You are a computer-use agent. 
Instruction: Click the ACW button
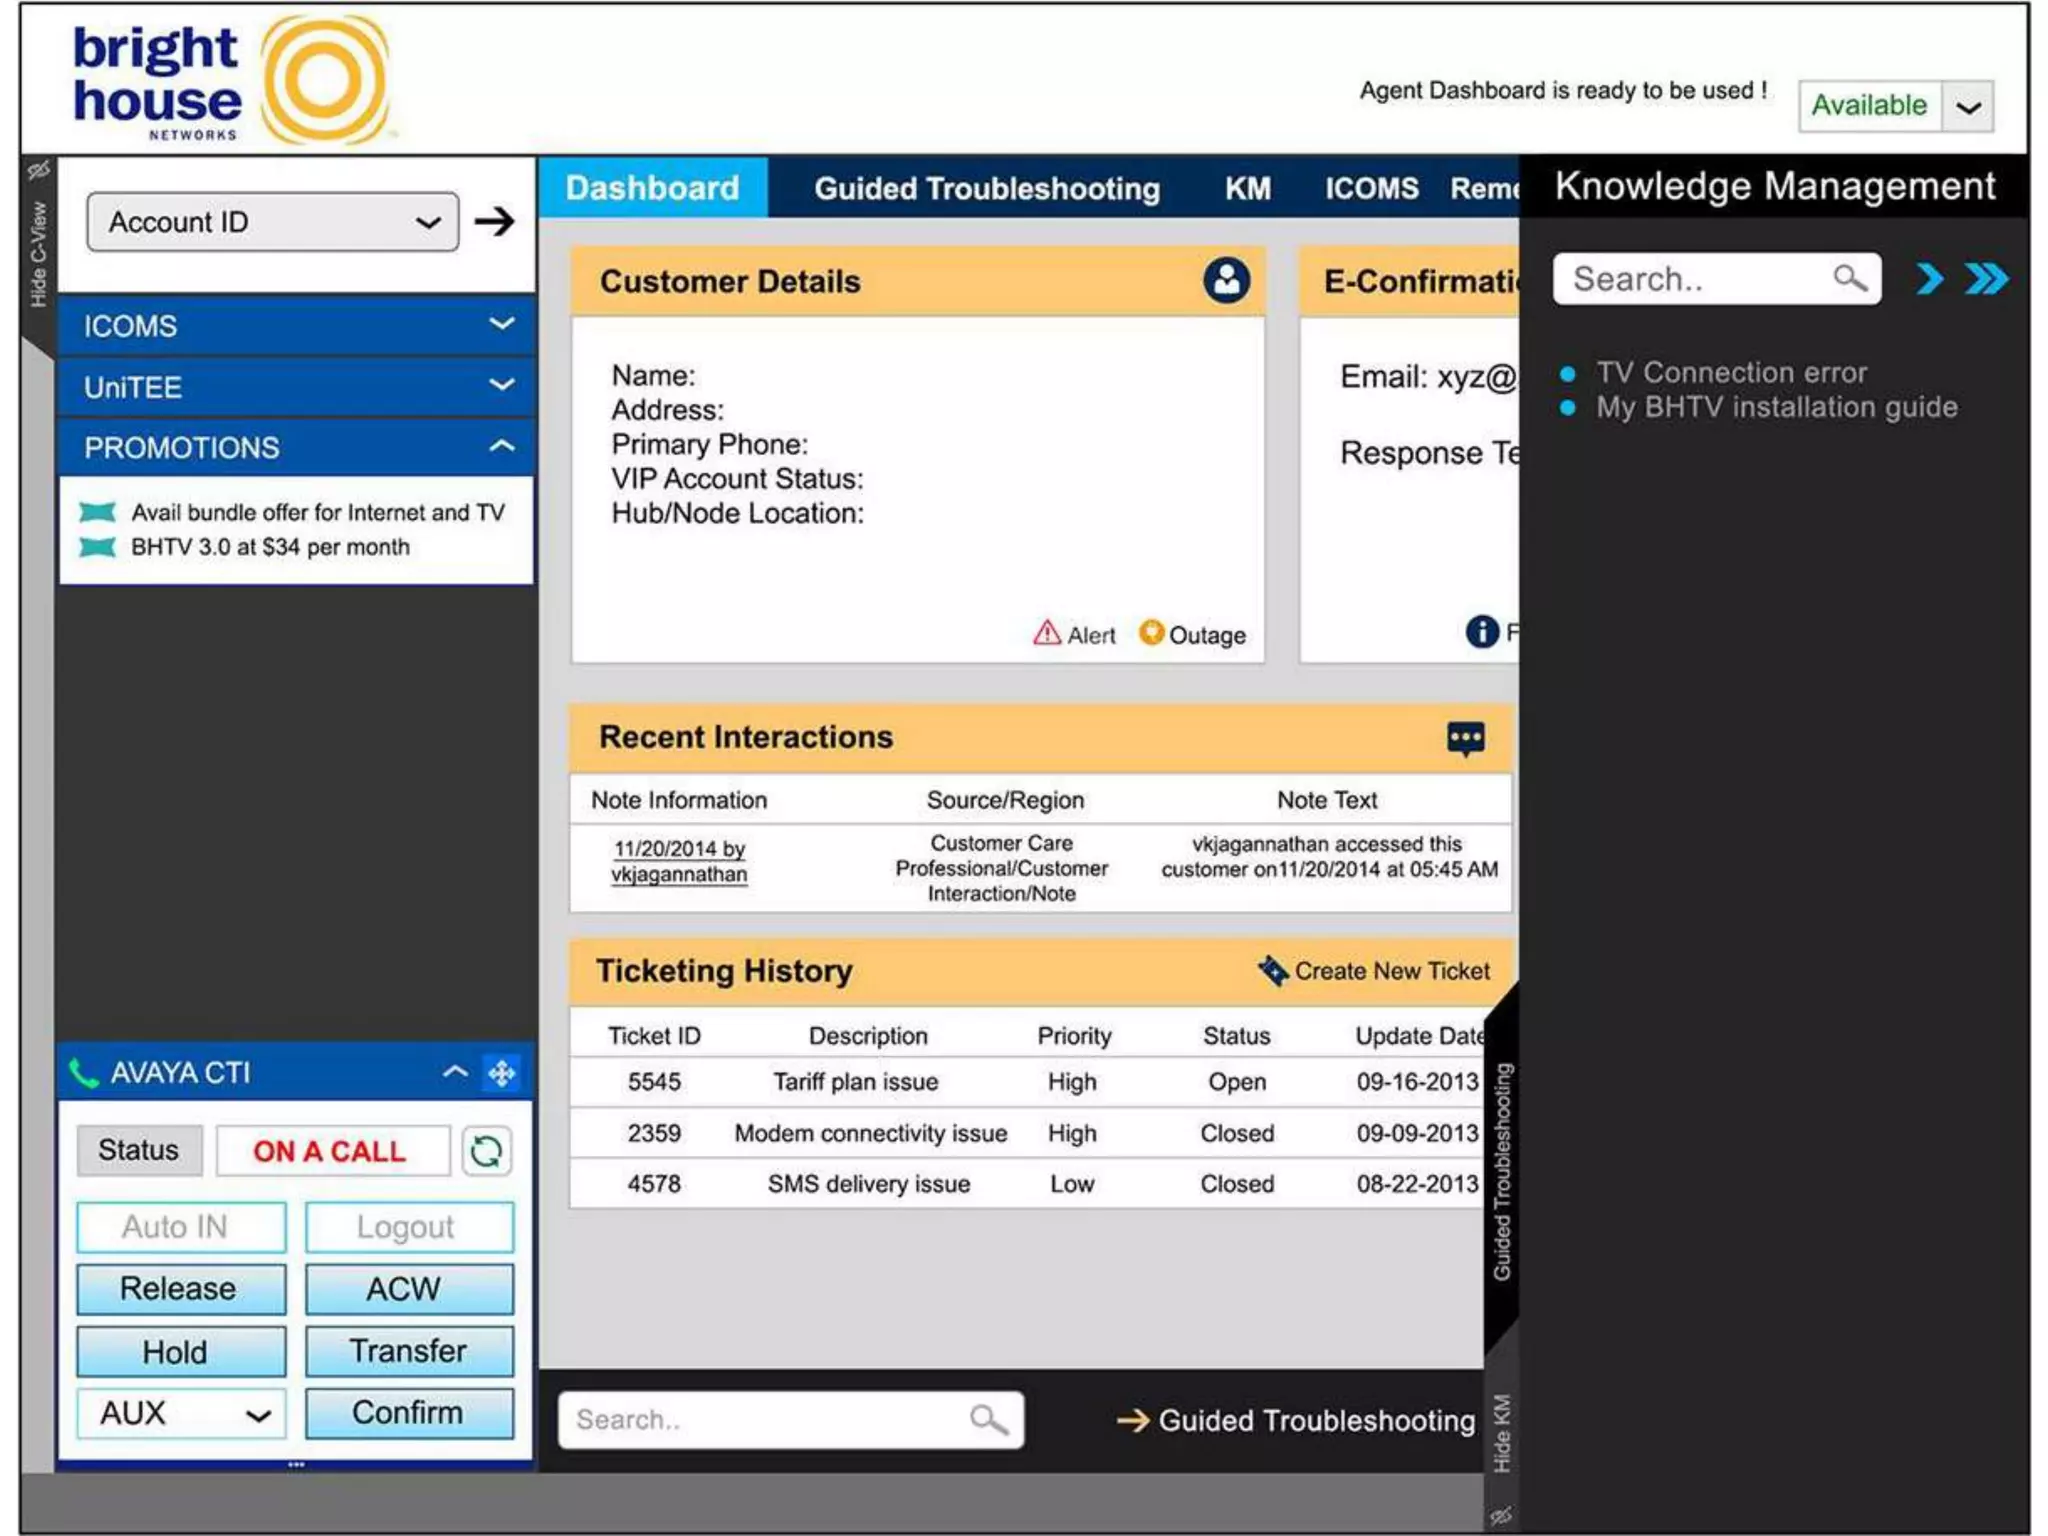pyautogui.click(x=409, y=1289)
